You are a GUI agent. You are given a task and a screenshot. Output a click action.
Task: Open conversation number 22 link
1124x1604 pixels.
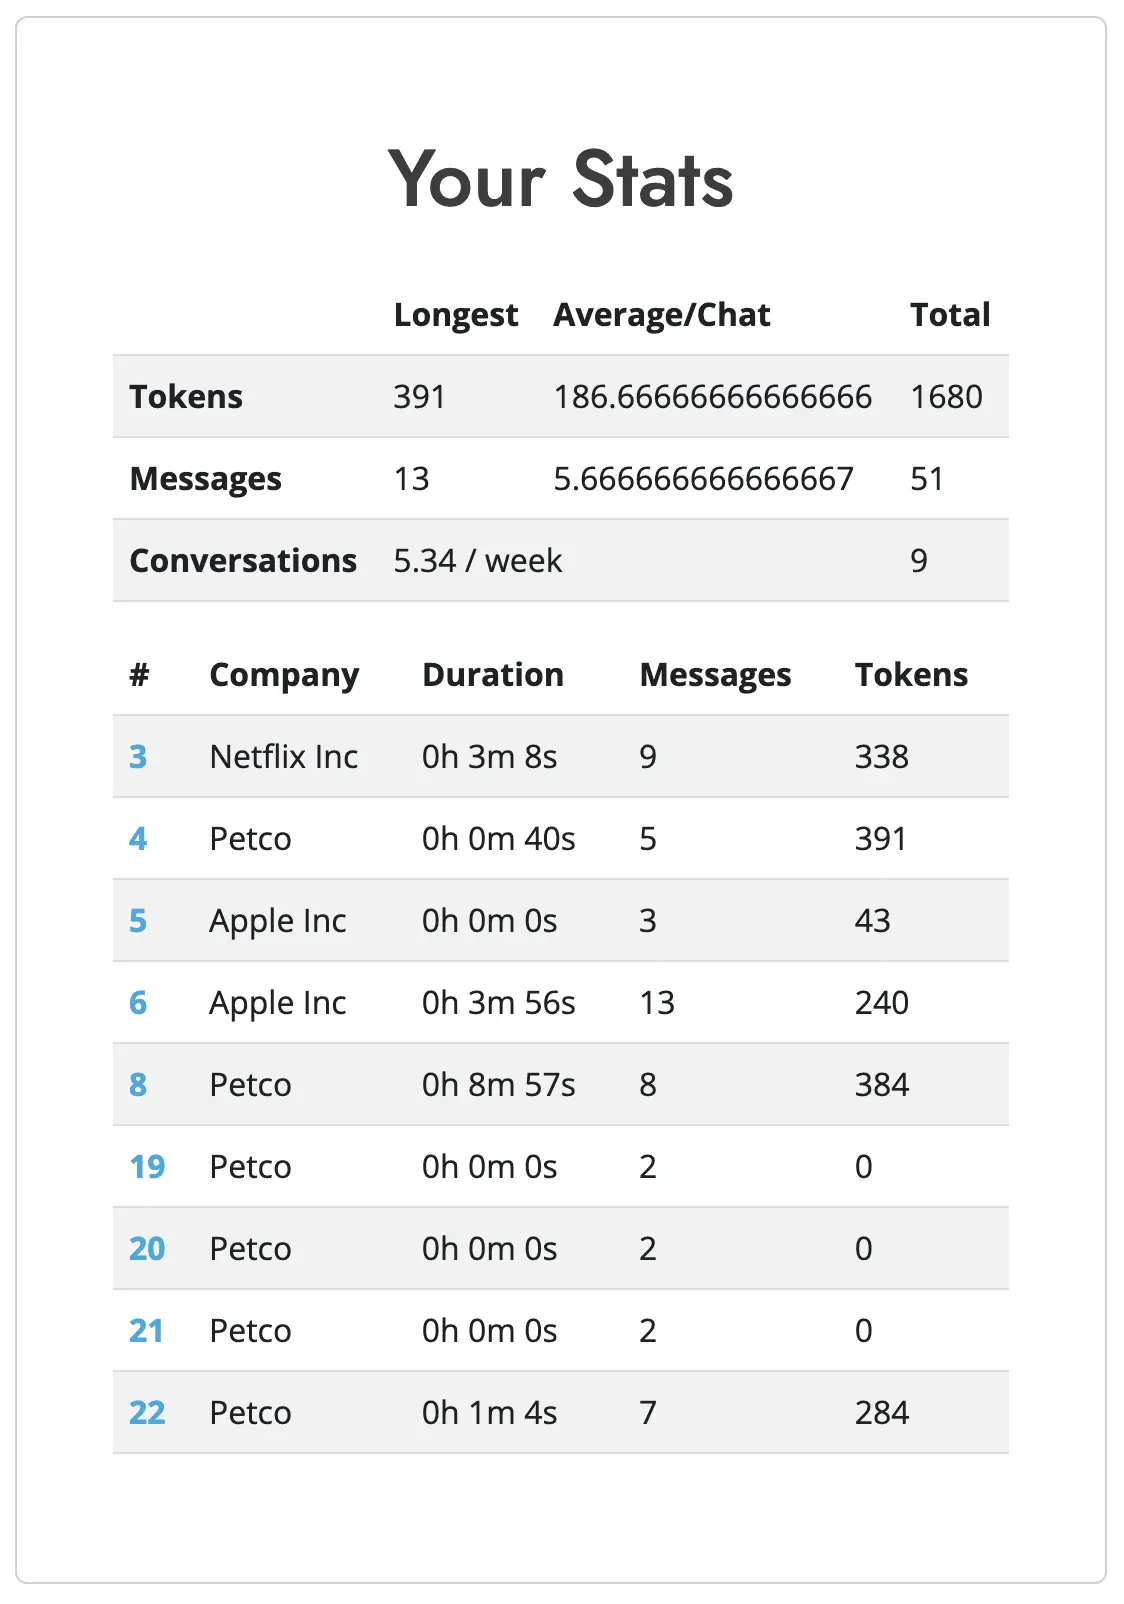(x=147, y=1413)
